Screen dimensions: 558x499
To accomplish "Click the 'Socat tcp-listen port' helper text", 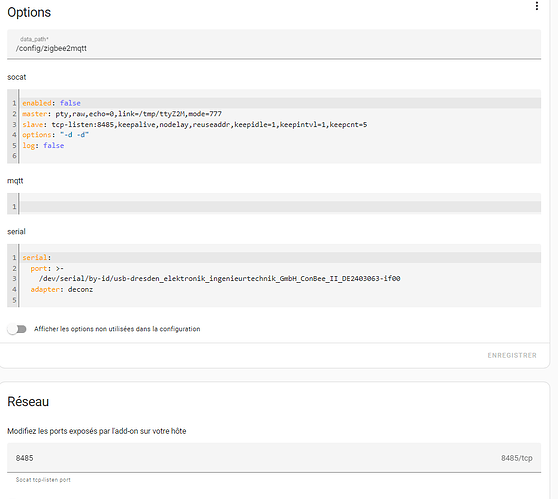I will (x=43, y=480).
